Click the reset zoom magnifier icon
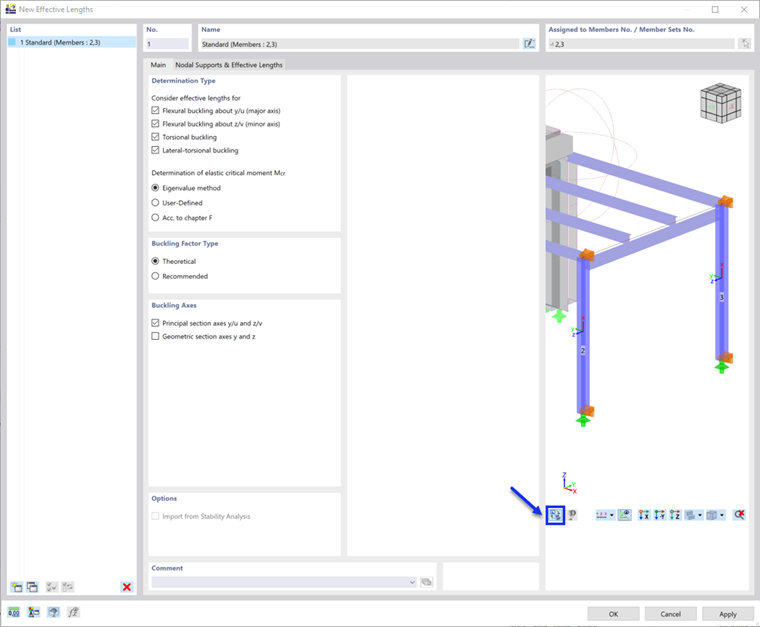This screenshot has width=760, height=627. 739,515
